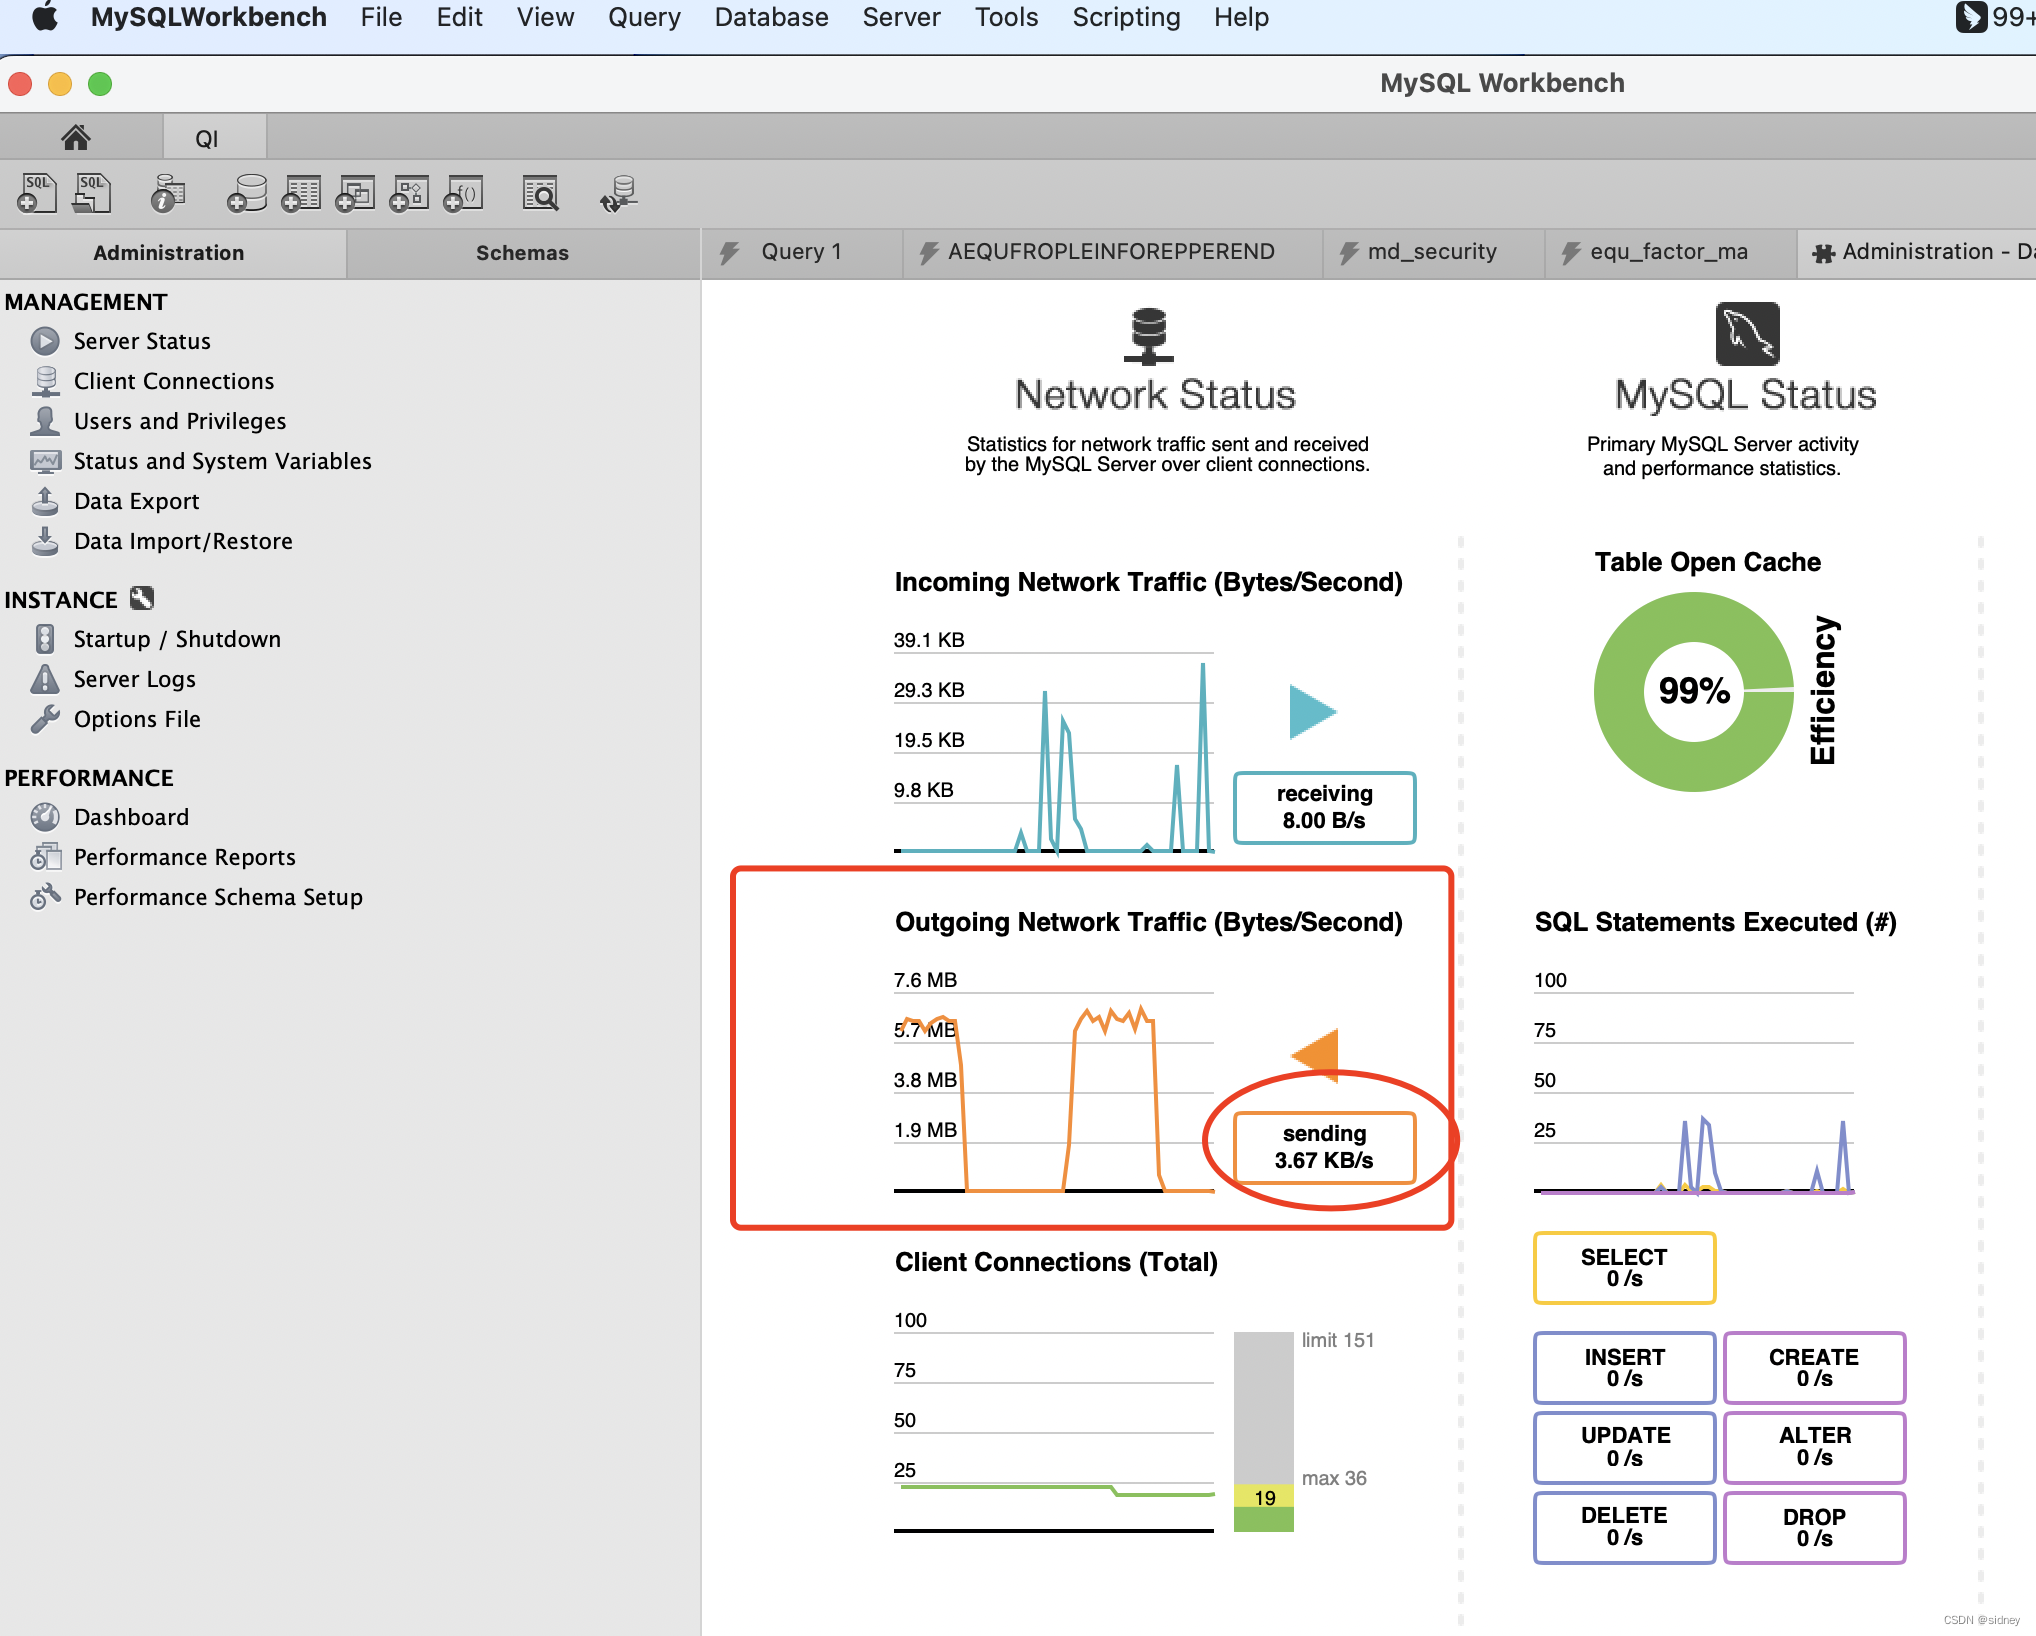
Task: Click the Startup Shutdown instance icon
Action: click(43, 639)
